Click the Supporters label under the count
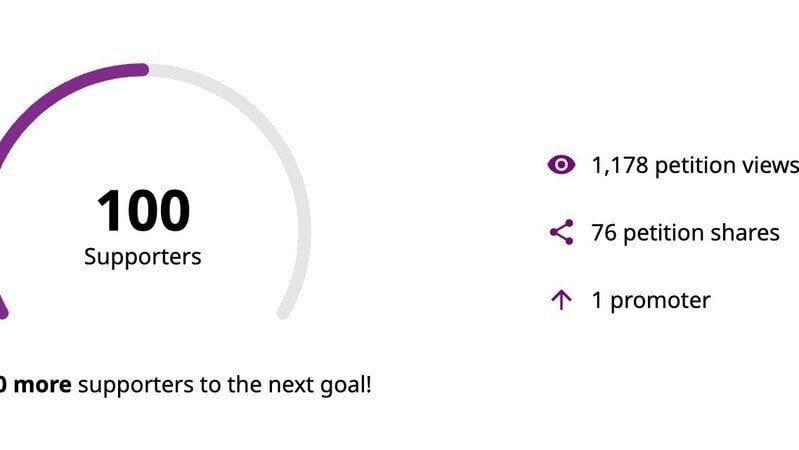Screen dimensions: 799x450 point(143,257)
